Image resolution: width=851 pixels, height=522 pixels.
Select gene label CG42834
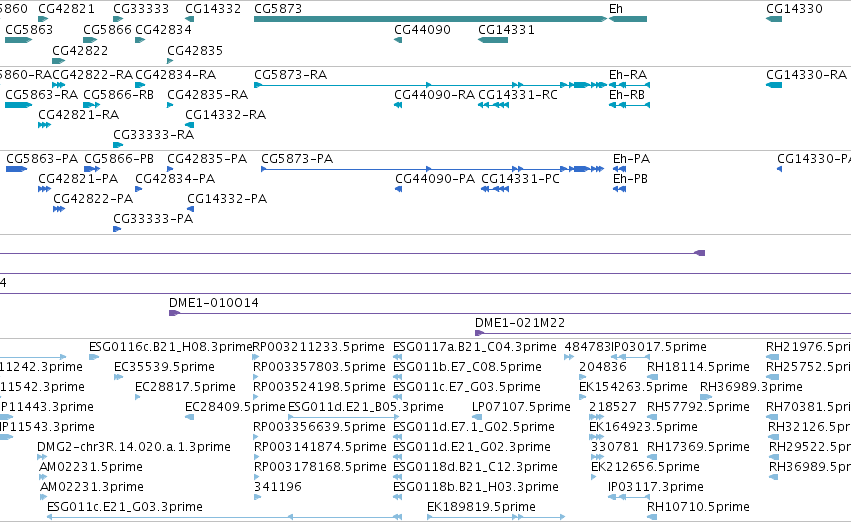(163, 30)
